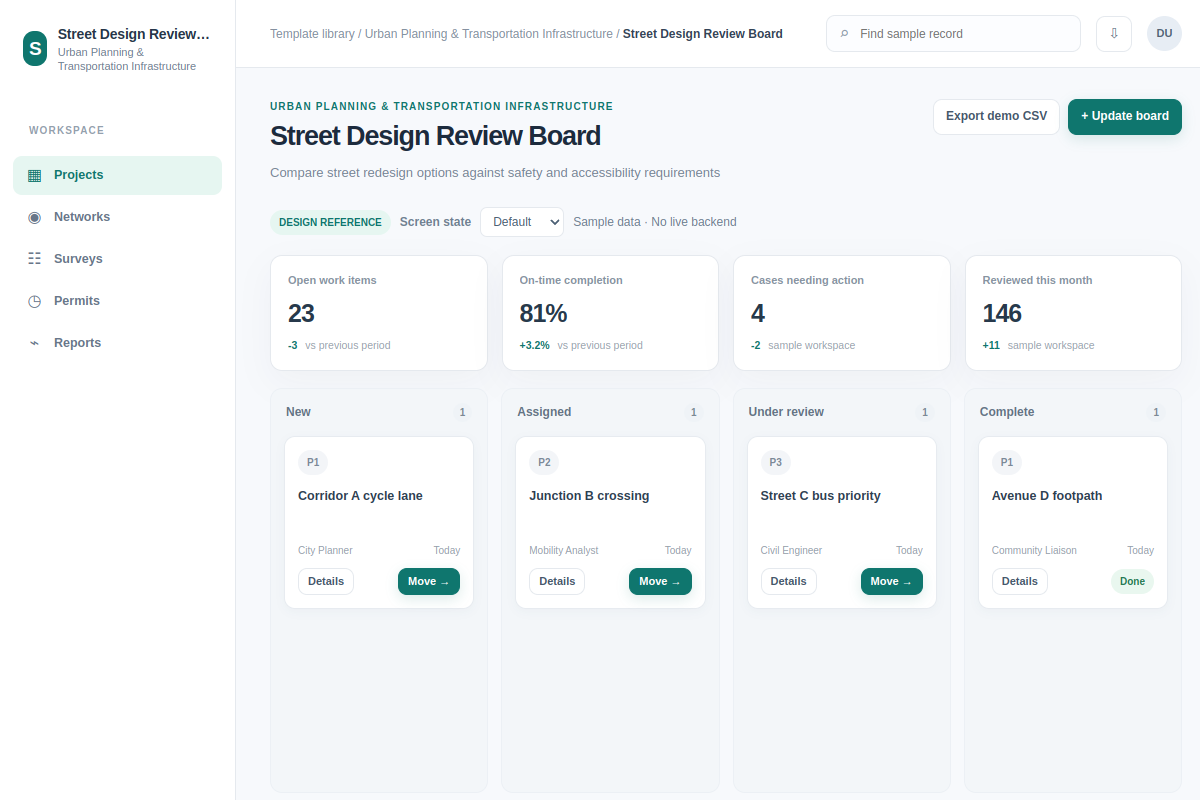Go to Networks section
This screenshot has width=1200, height=800.
pos(117,217)
